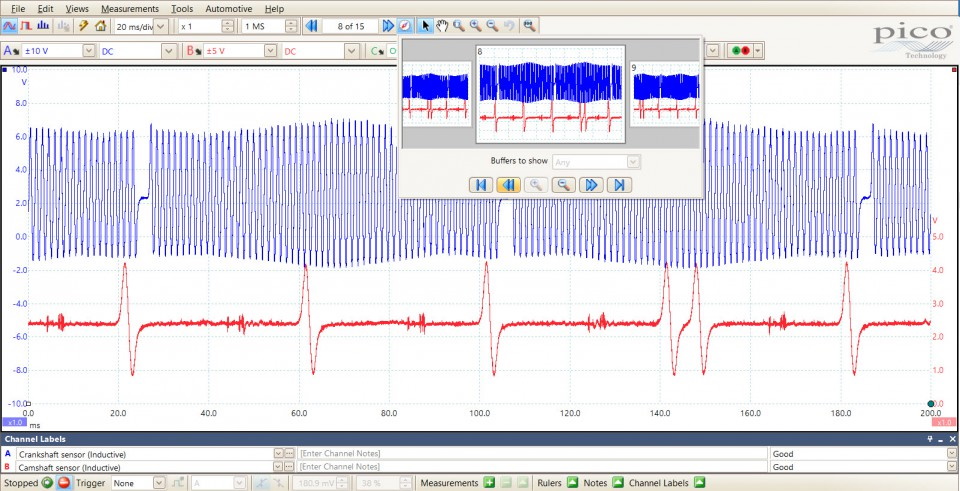Expand Channel A ±10 V range dropdown
Image resolution: width=960 pixels, height=491 pixels.
point(88,51)
